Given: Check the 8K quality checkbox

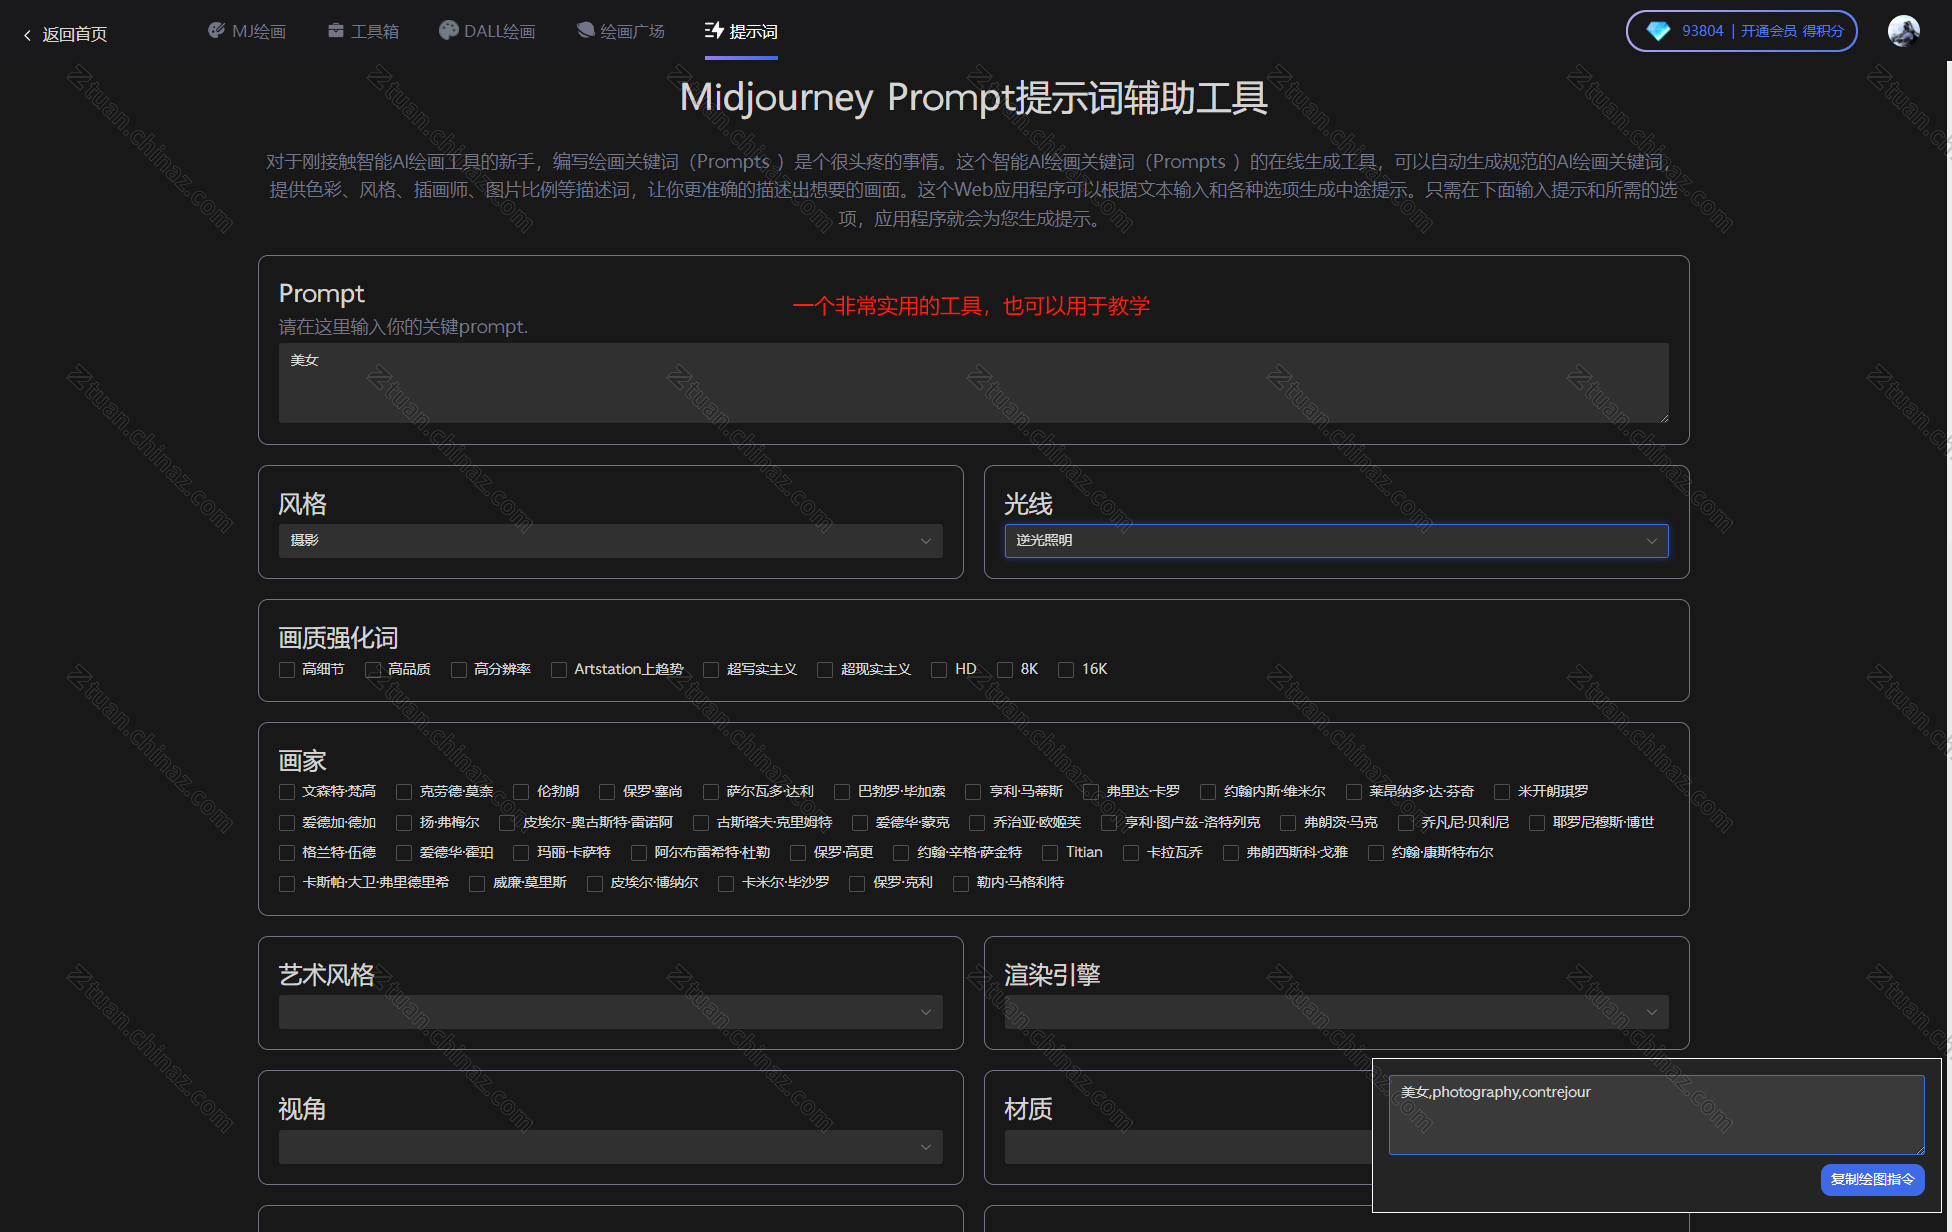Looking at the screenshot, I should tap(1005, 670).
